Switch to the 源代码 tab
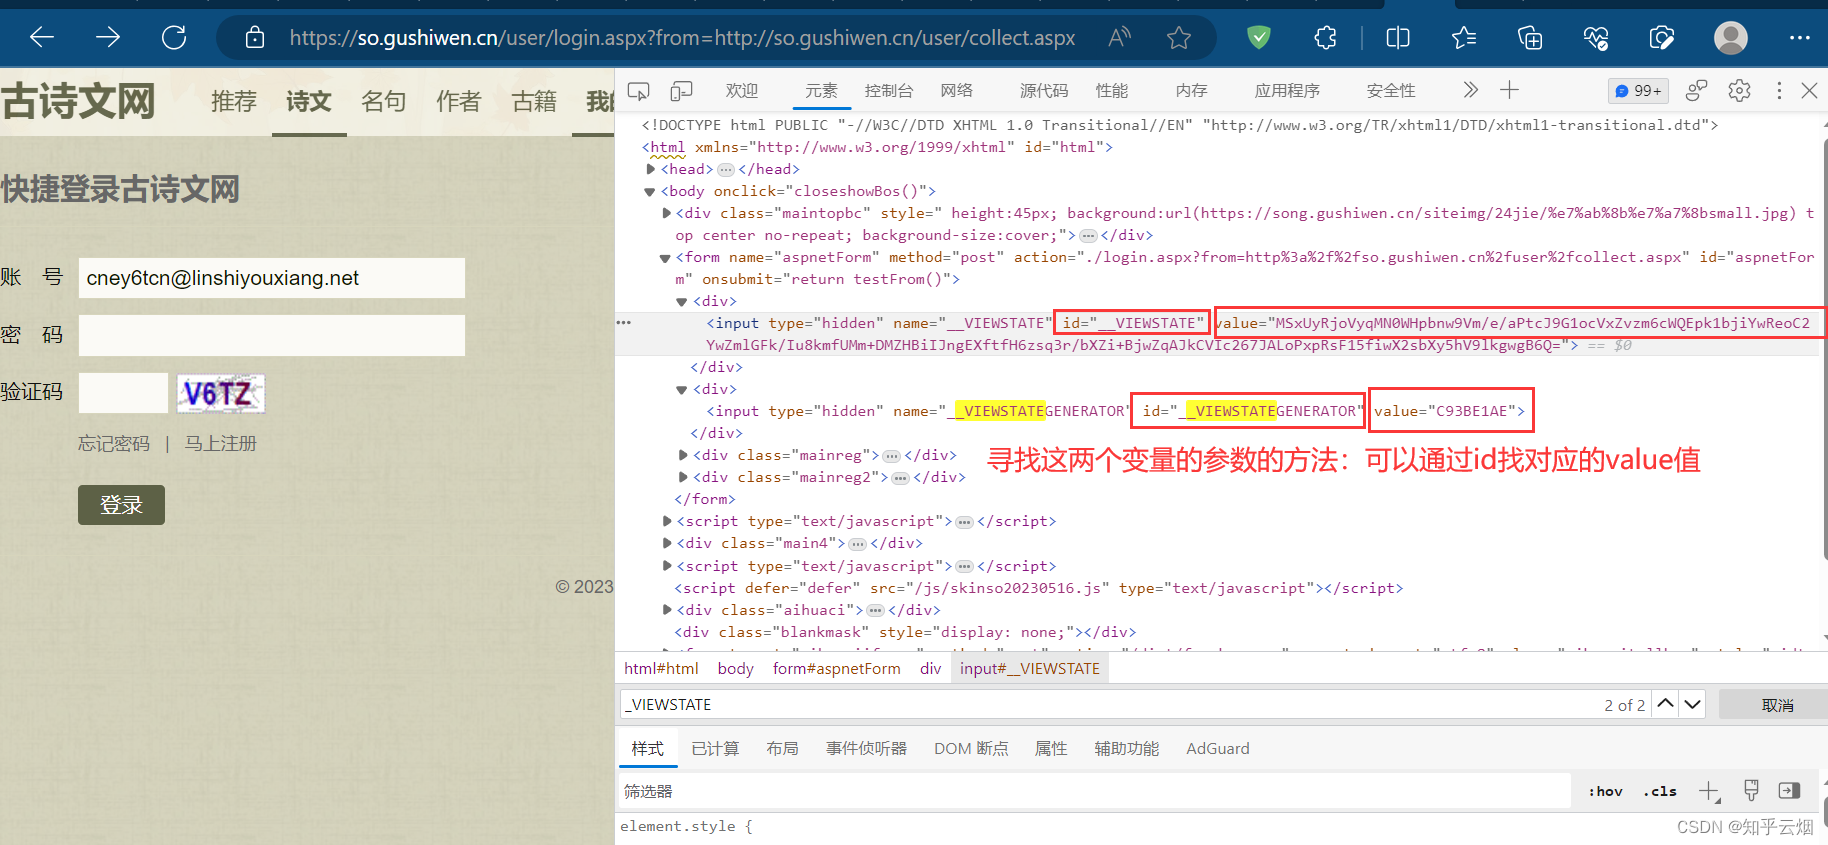1828x845 pixels. 1044,91
